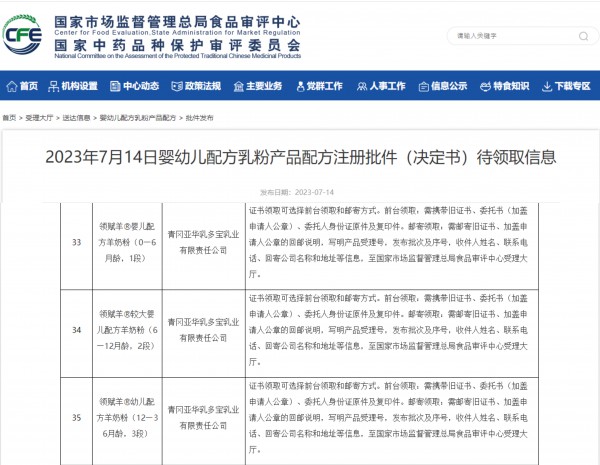The height and width of the screenshot is (465, 600).
Task: Click the certificate pickup notes in row 34
Action: (x=388, y=330)
